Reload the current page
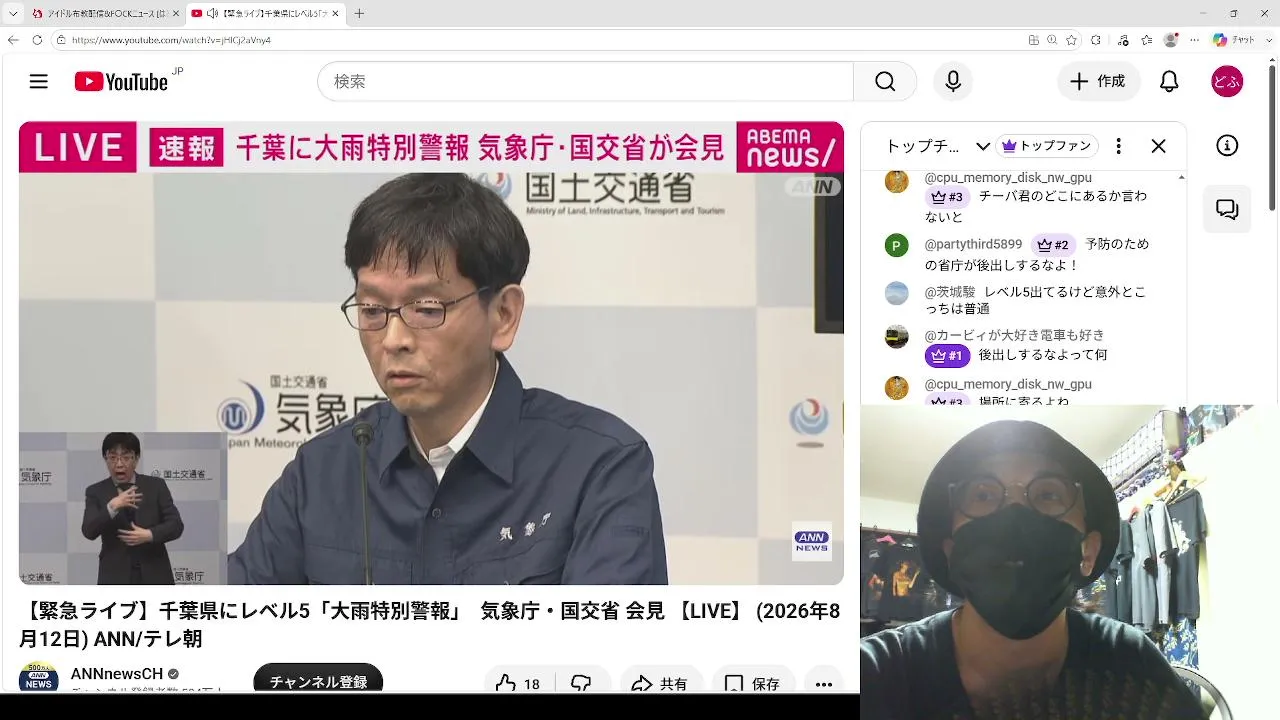Image resolution: width=1280 pixels, height=720 pixels. (x=37, y=40)
